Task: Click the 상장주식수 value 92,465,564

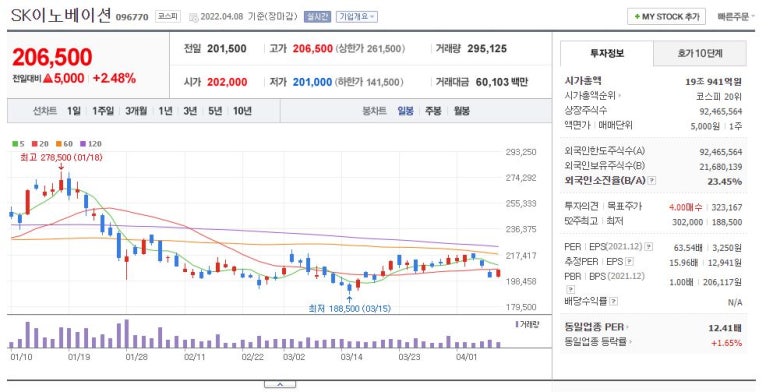Action: tap(720, 111)
